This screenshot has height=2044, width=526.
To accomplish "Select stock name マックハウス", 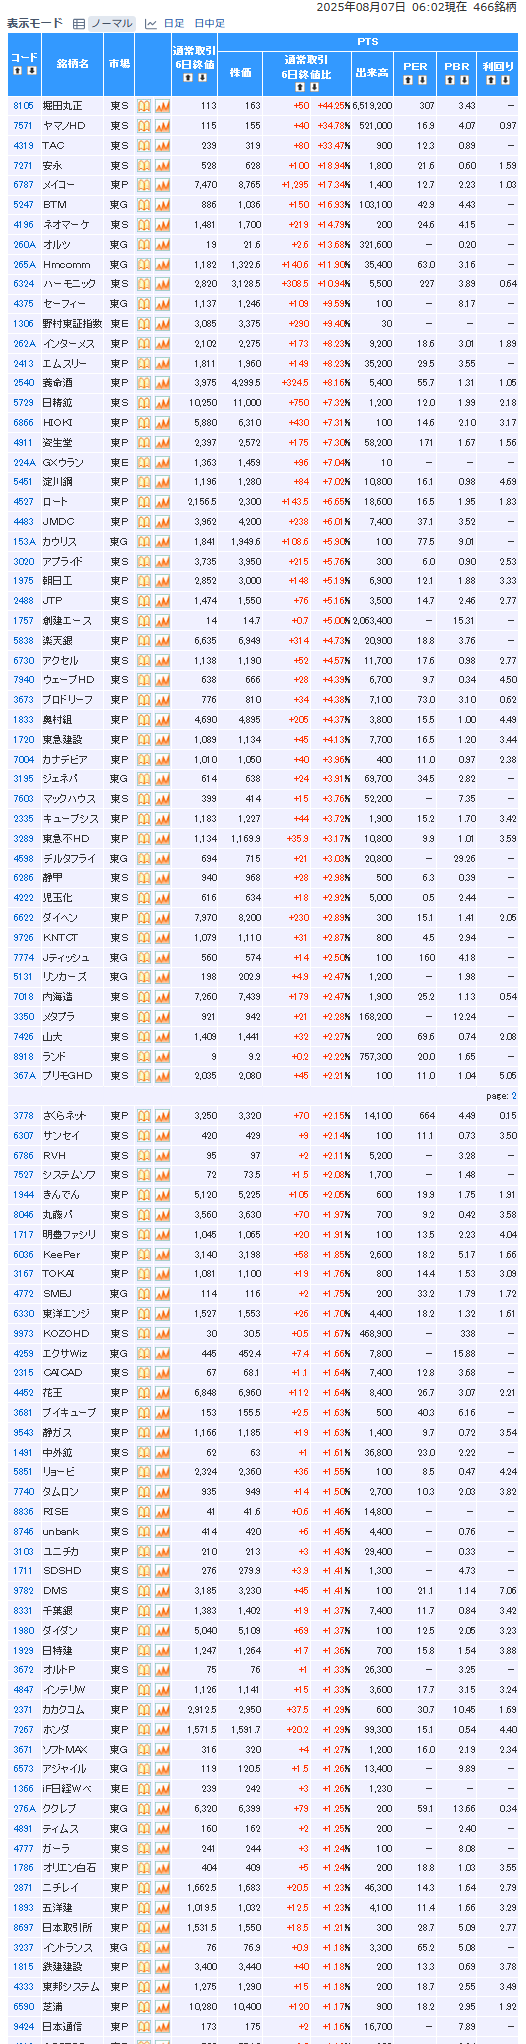I will 69,798.
